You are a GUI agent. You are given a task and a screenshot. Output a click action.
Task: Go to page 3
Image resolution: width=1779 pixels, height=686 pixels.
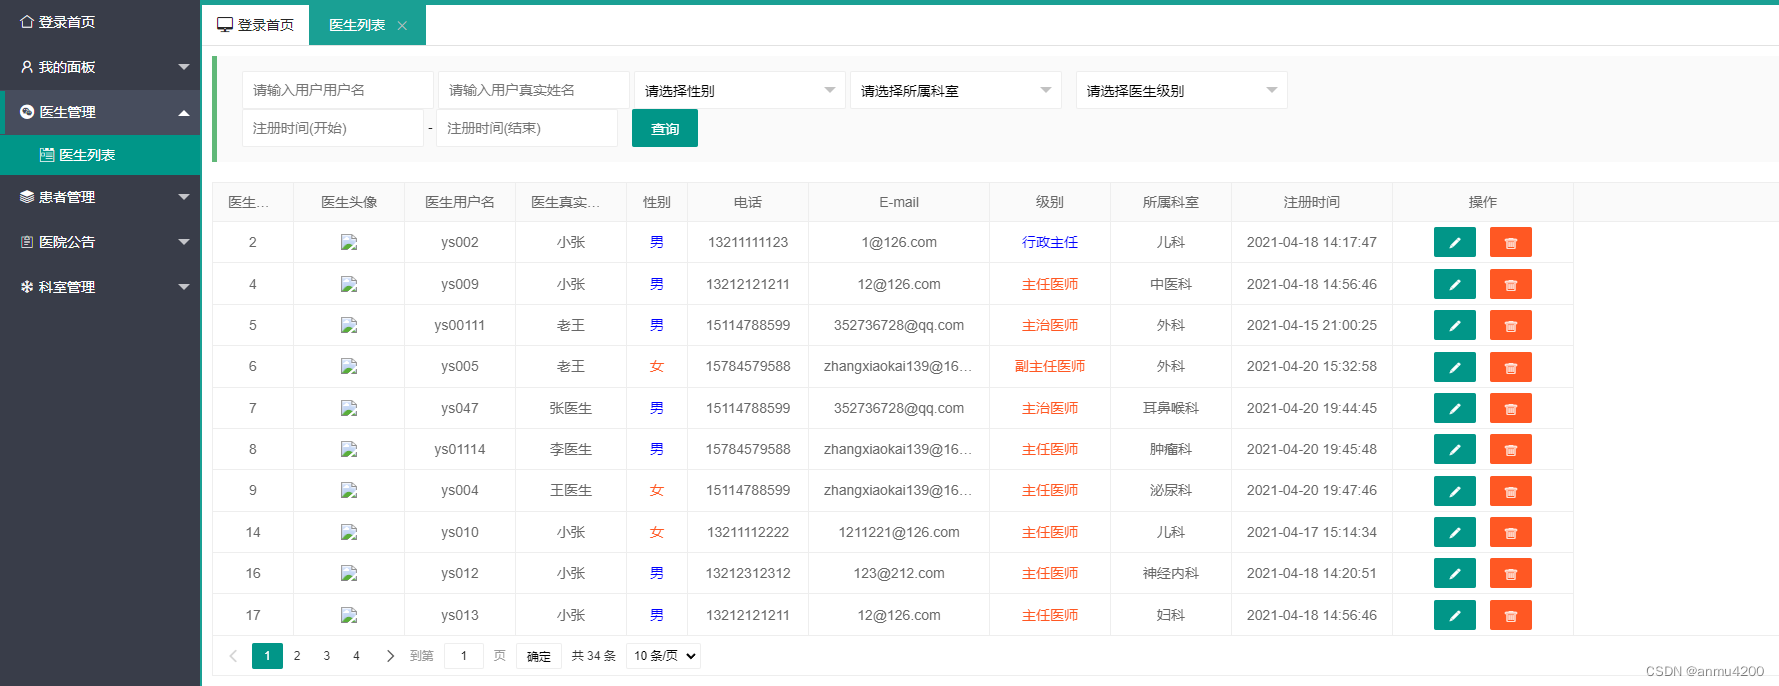pyautogui.click(x=327, y=656)
